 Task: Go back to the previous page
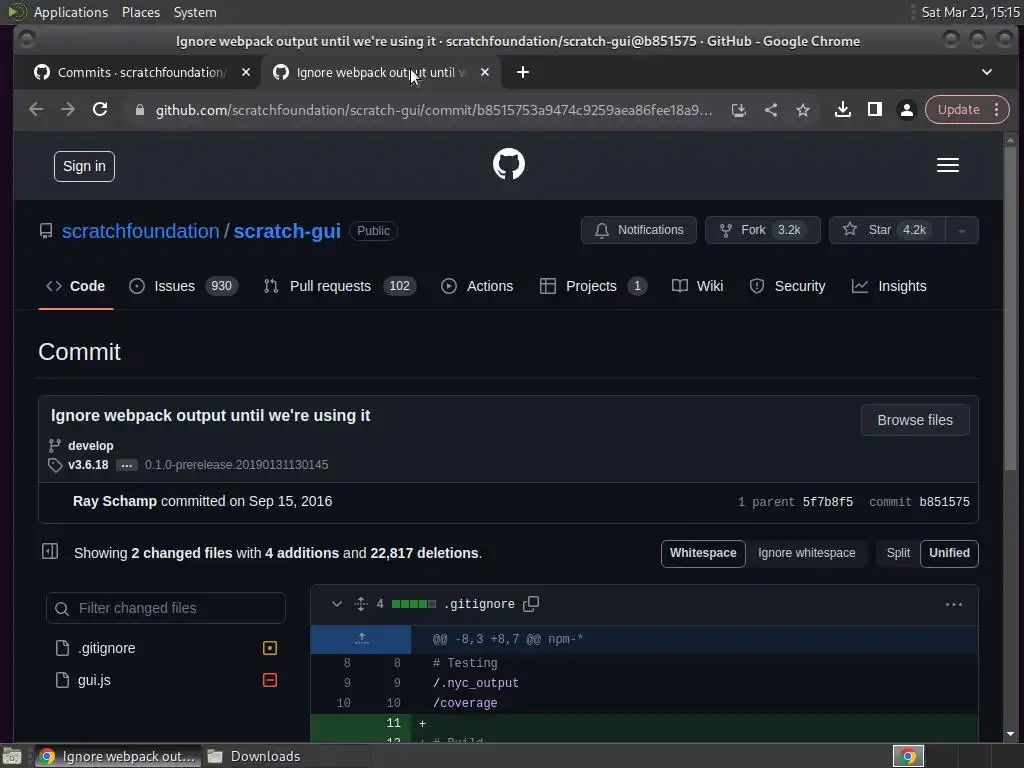[36, 110]
